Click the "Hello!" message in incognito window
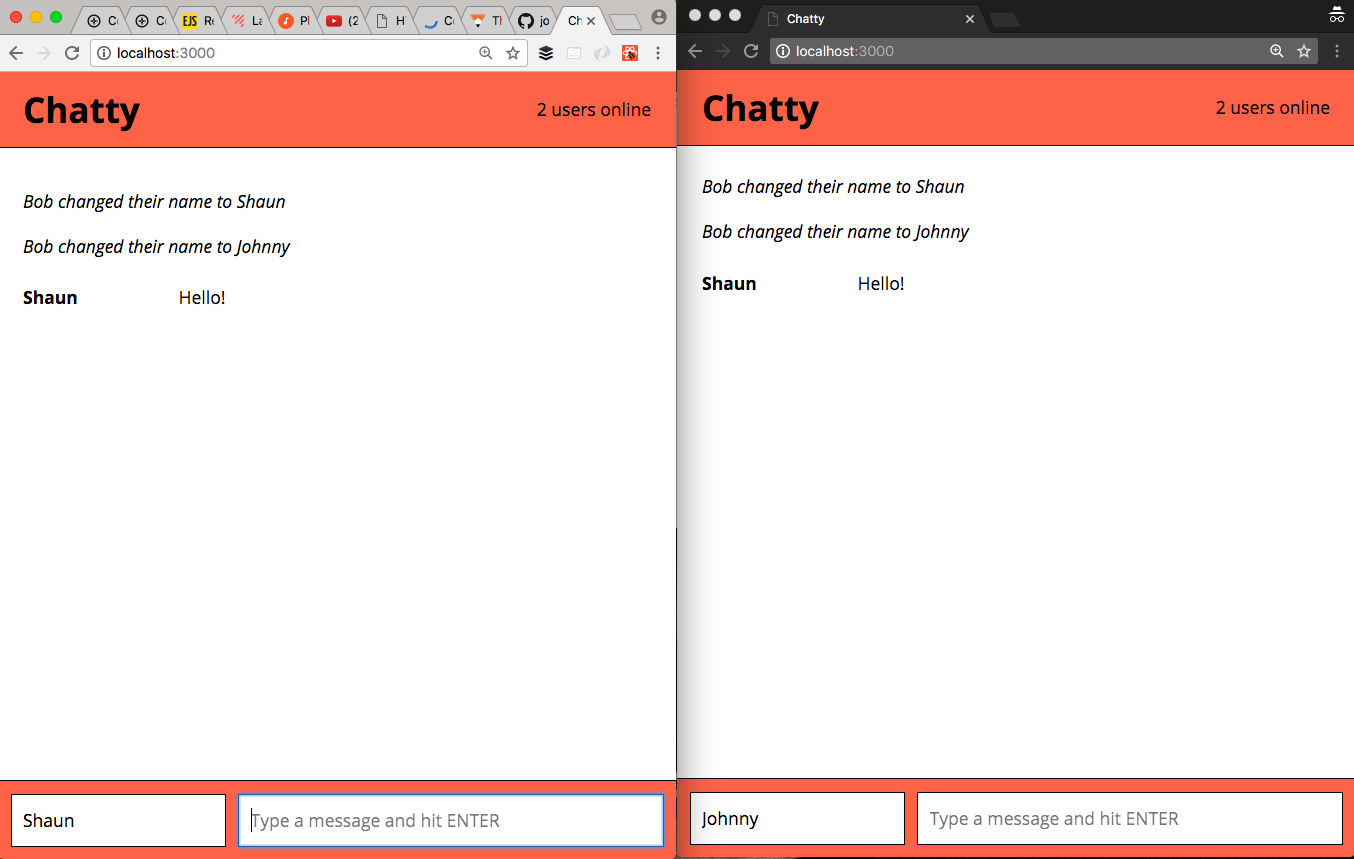Image resolution: width=1354 pixels, height=859 pixels. pos(881,284)
